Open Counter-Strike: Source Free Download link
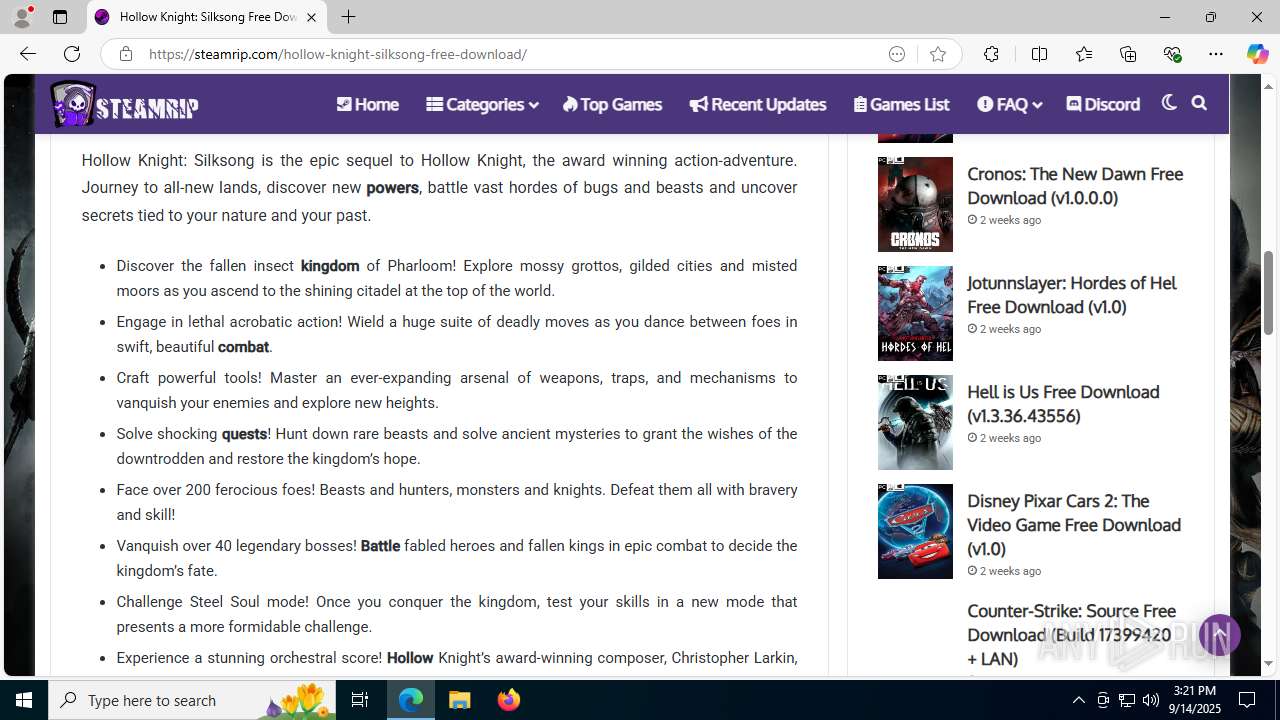The image size is (1280, 720). (x=1072, y=634)
